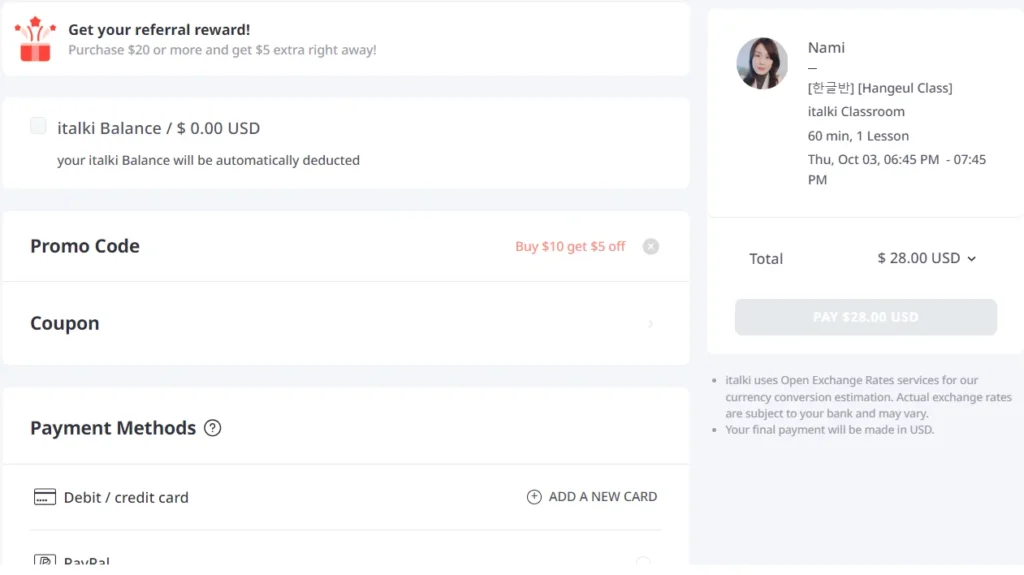Open the Total currency dropdown arrow
The height and width of the screenshot is (575, 1024).
(972, 259)
